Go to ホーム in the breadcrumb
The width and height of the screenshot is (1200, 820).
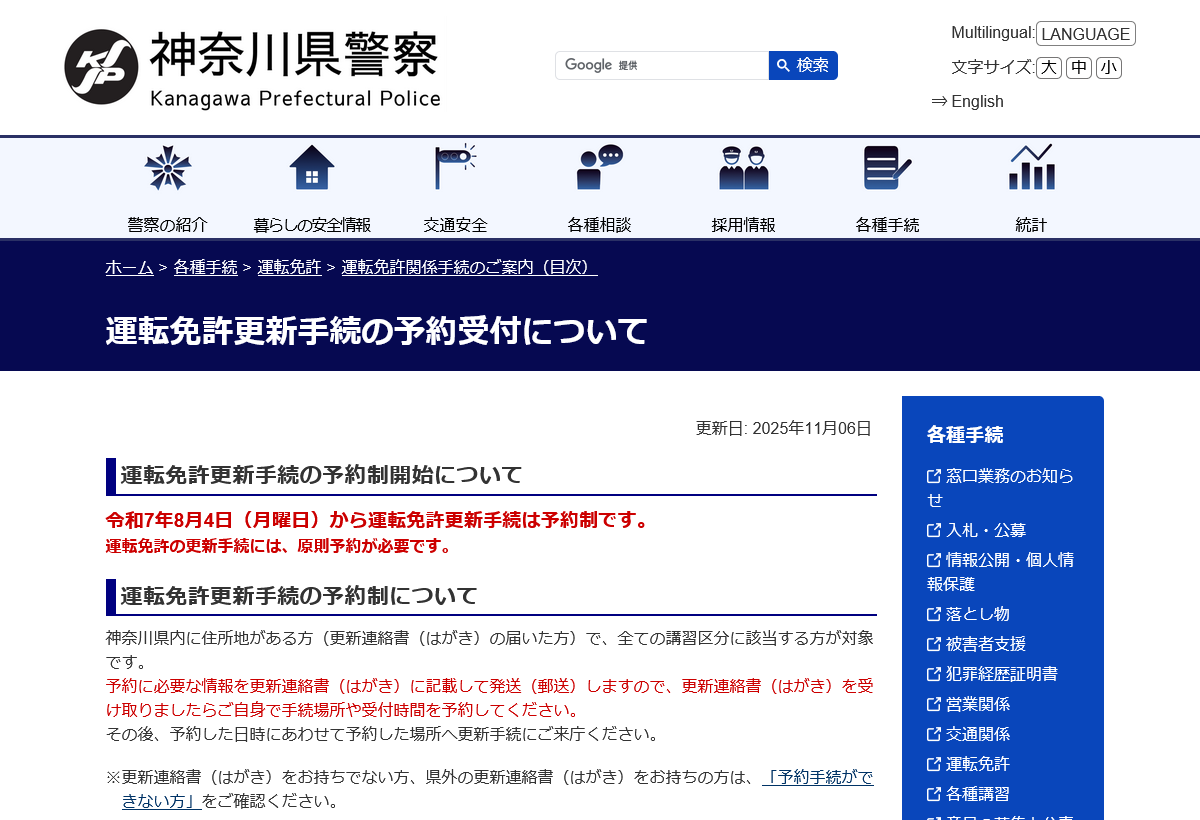[129, 267]
